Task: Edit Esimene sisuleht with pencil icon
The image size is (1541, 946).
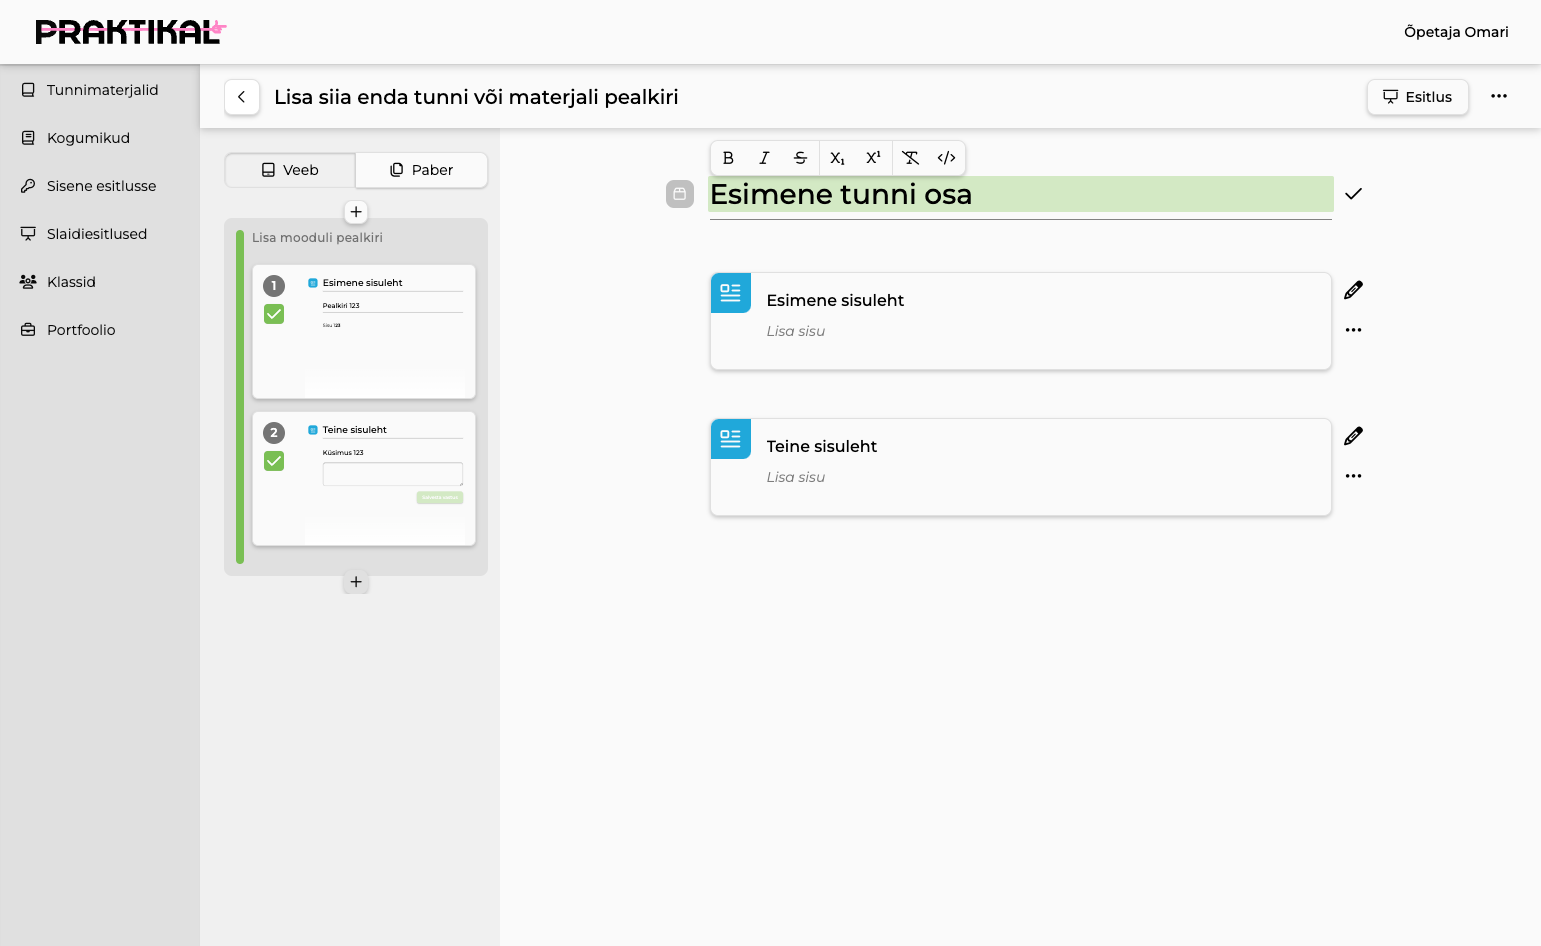Action: [1353, 290]
